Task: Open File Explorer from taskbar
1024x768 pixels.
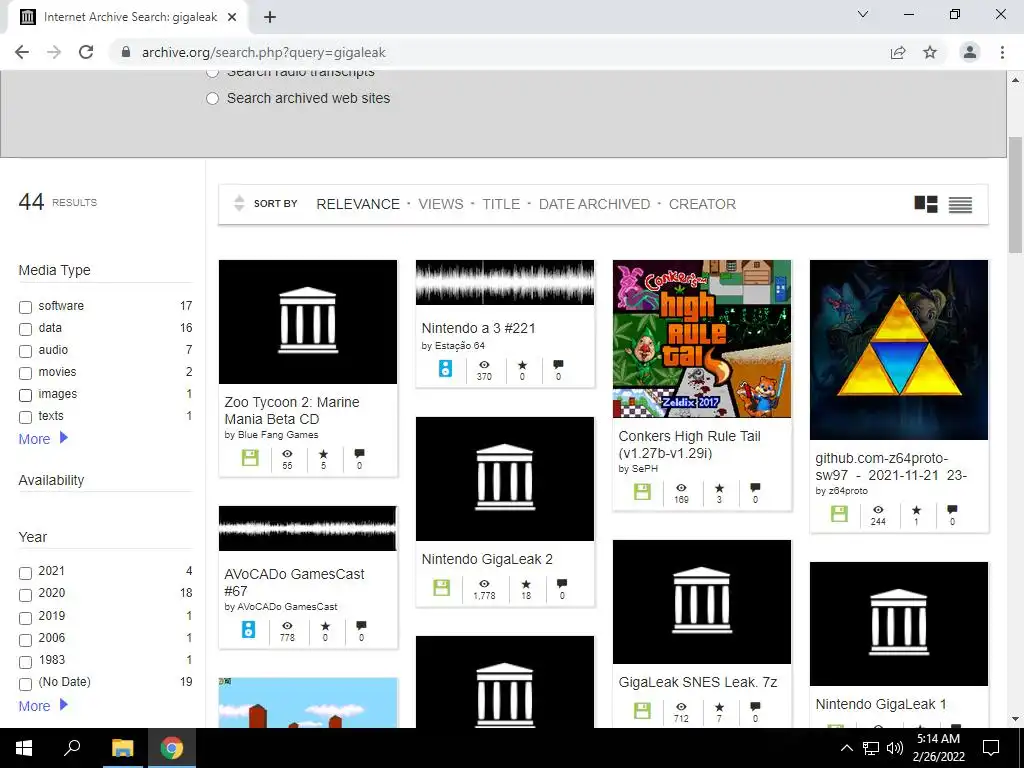Action: tap(122, 748)
